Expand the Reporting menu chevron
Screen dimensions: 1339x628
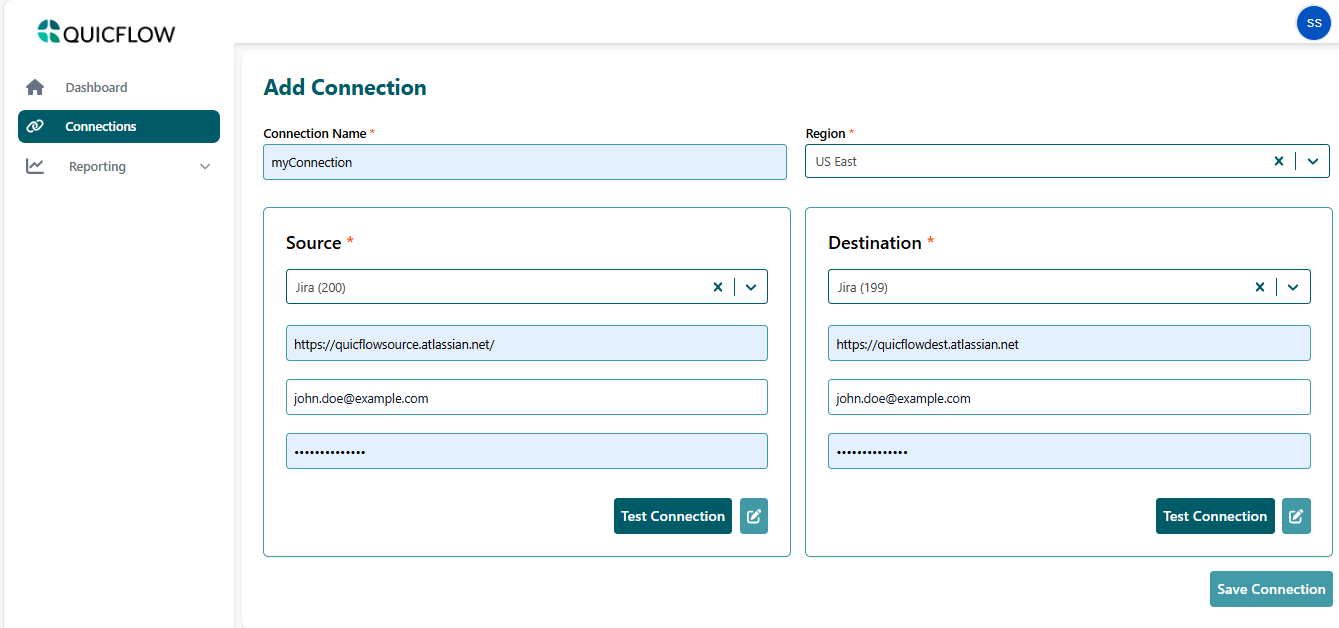coord(205,166)
